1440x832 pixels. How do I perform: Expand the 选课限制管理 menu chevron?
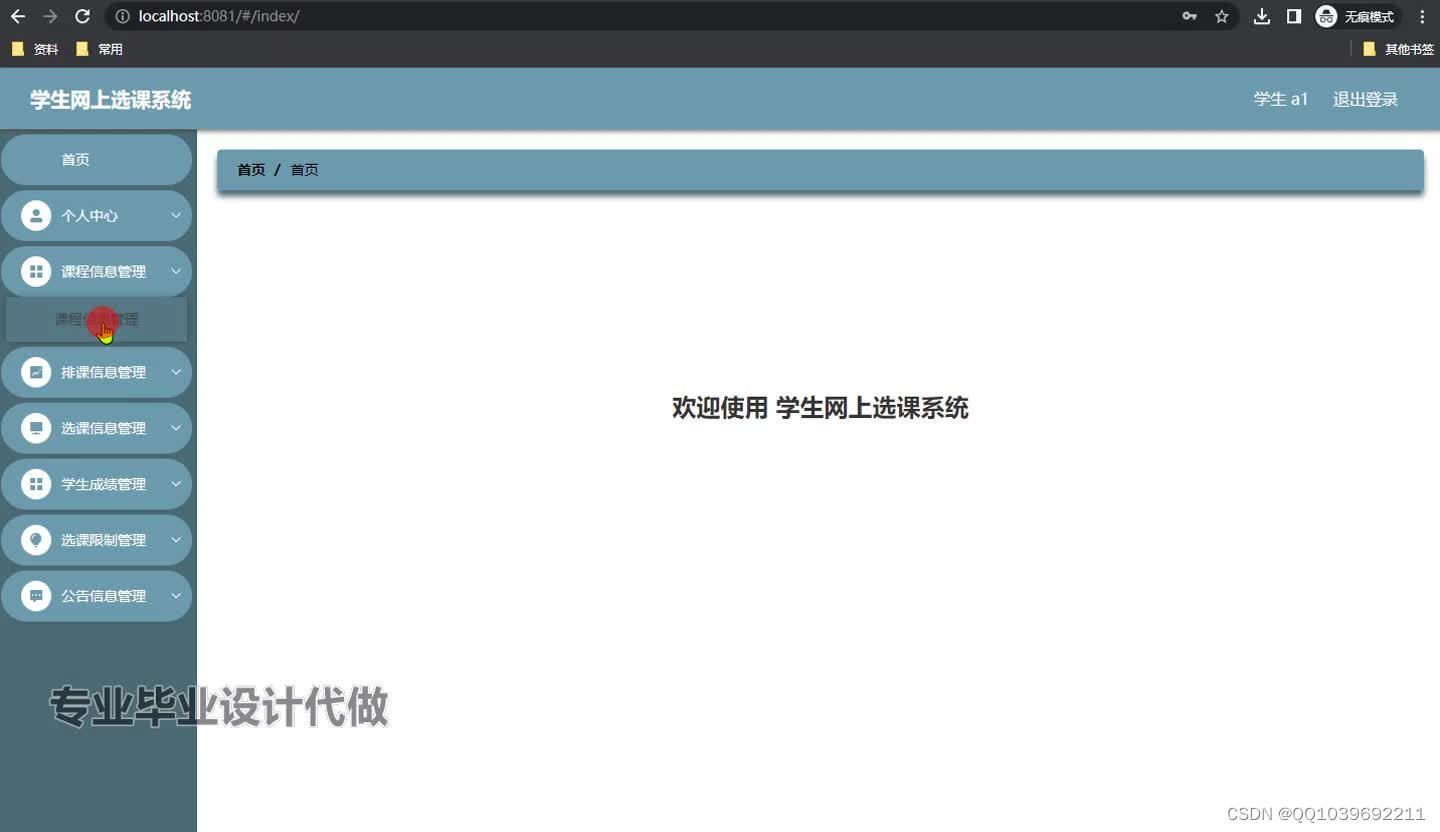(176, 540)
